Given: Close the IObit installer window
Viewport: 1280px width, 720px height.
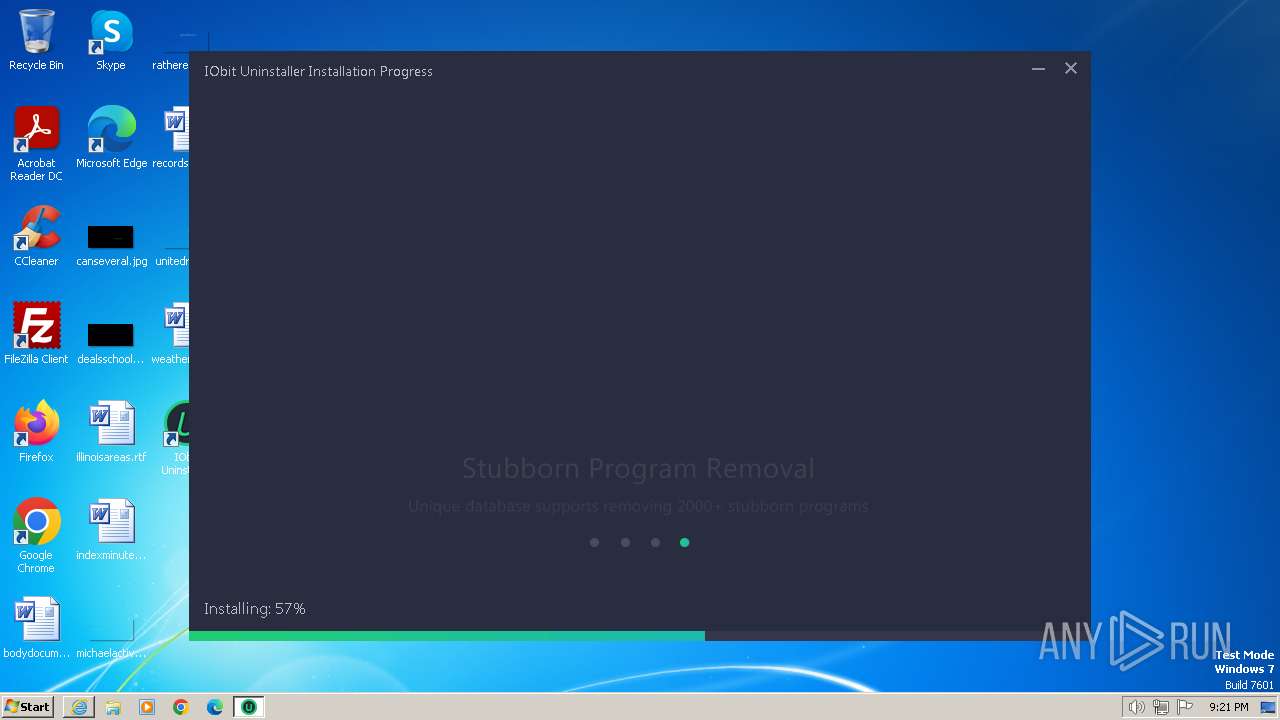Looking at the screenshot, I should coord(1071,69).
